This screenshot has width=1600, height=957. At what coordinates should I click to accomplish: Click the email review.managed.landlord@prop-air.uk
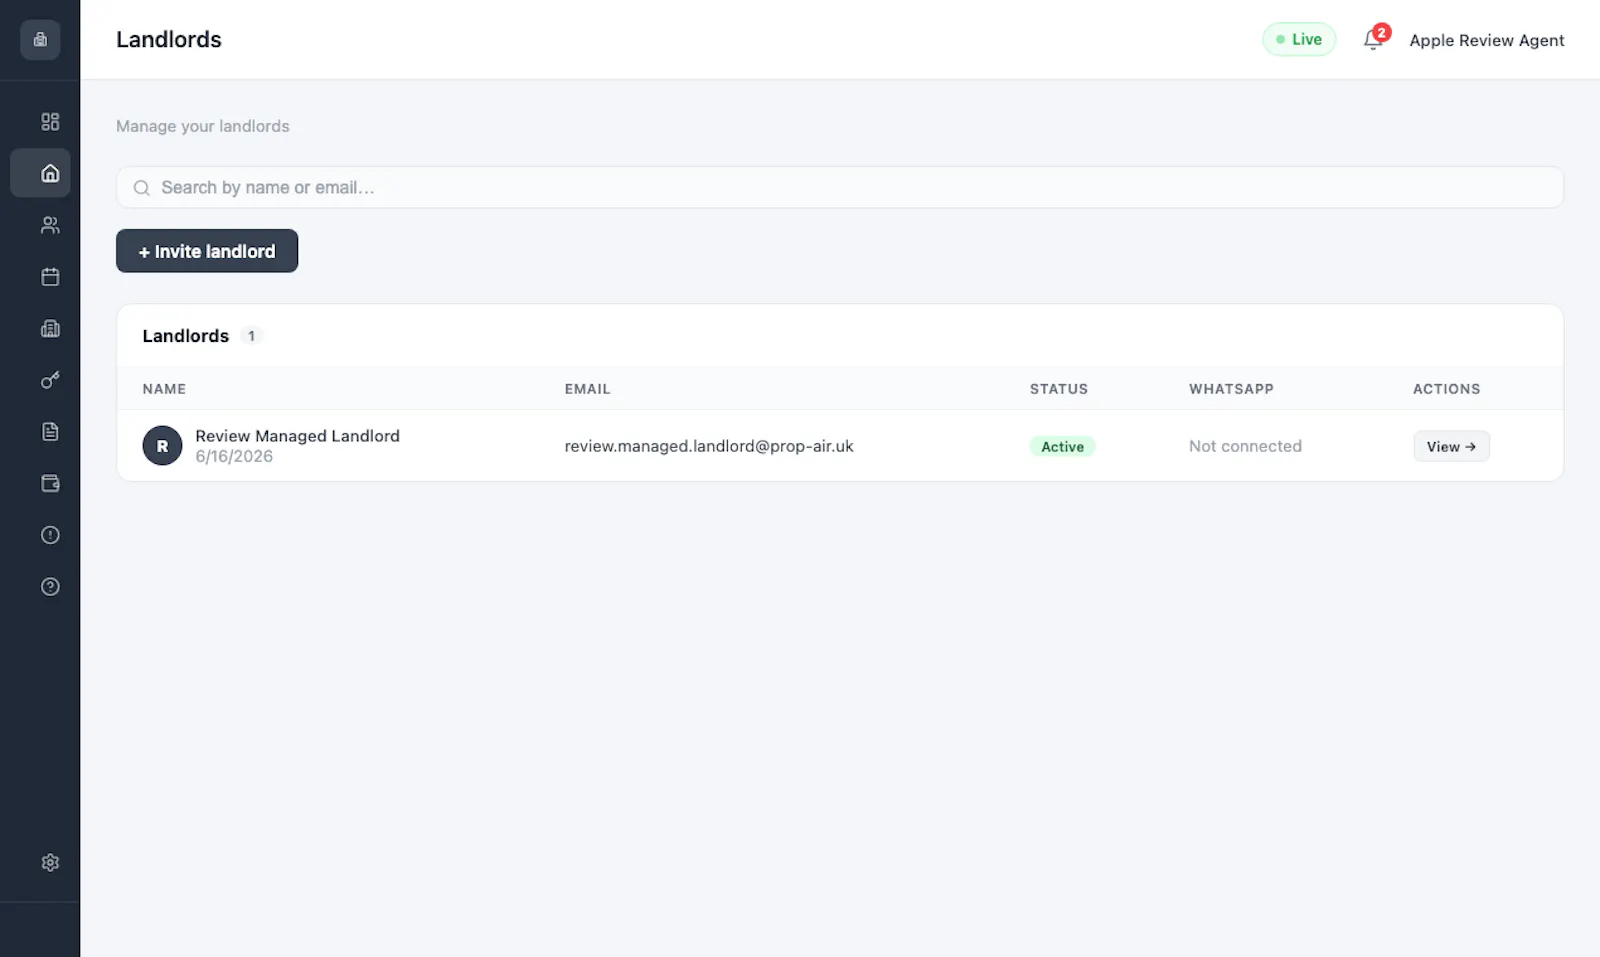pyautogui.click(x=708, y=446)
